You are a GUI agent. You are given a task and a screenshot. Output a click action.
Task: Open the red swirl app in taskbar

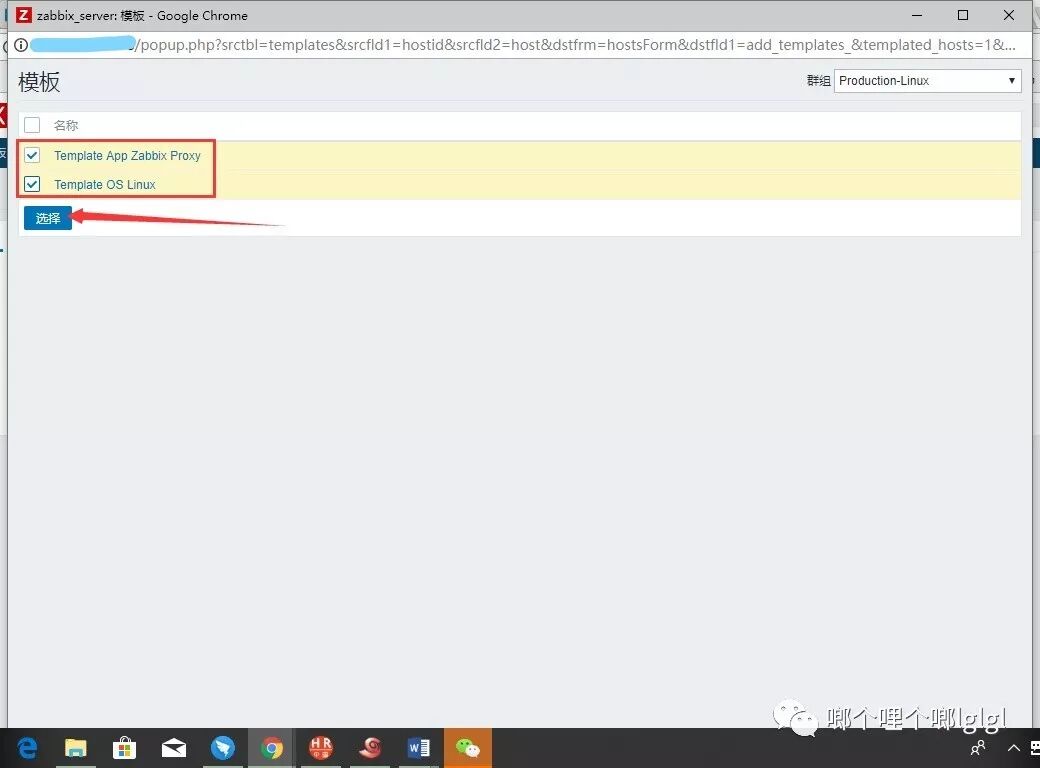click(370, 748)
